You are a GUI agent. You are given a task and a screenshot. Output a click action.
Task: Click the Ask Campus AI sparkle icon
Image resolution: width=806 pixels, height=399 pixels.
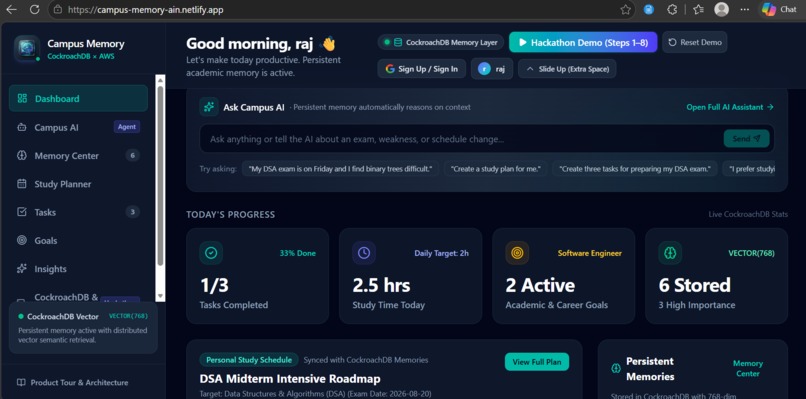pyautogui.click(x=209, y=107)
